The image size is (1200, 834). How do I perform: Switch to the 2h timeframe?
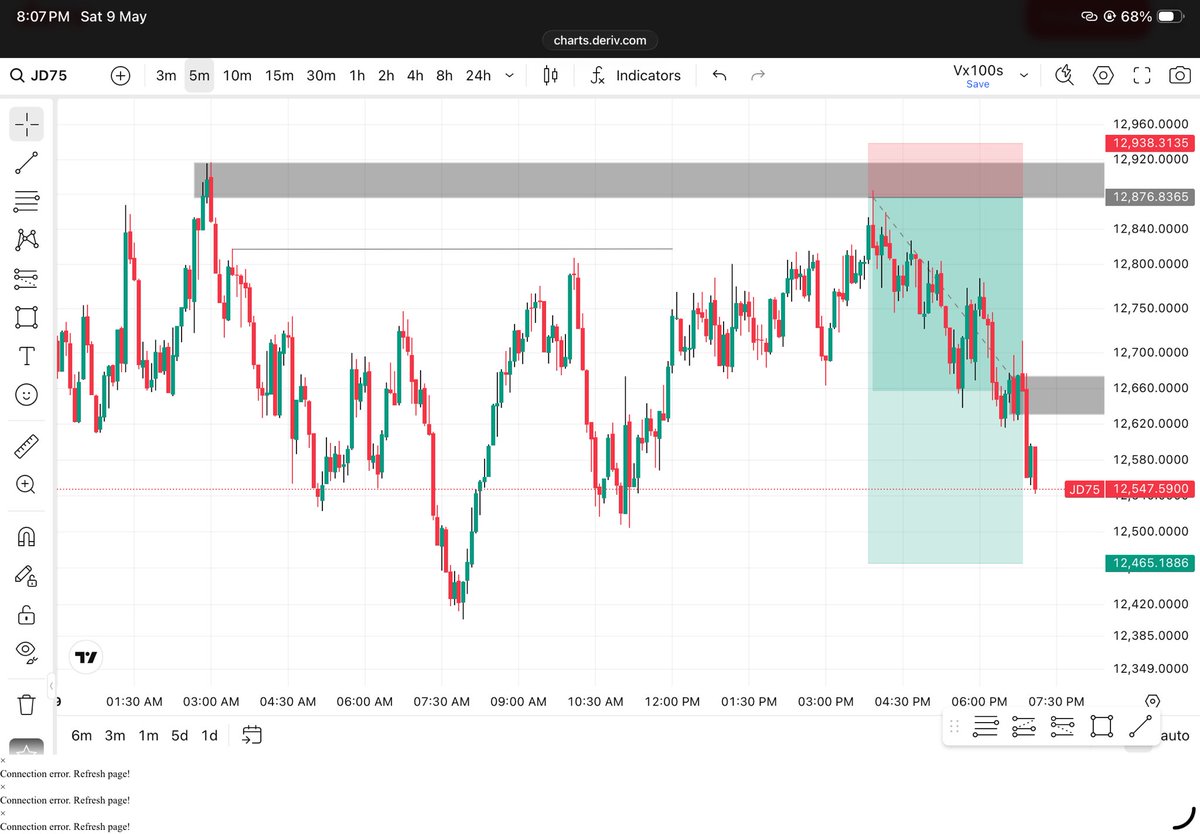click(386, 75)
